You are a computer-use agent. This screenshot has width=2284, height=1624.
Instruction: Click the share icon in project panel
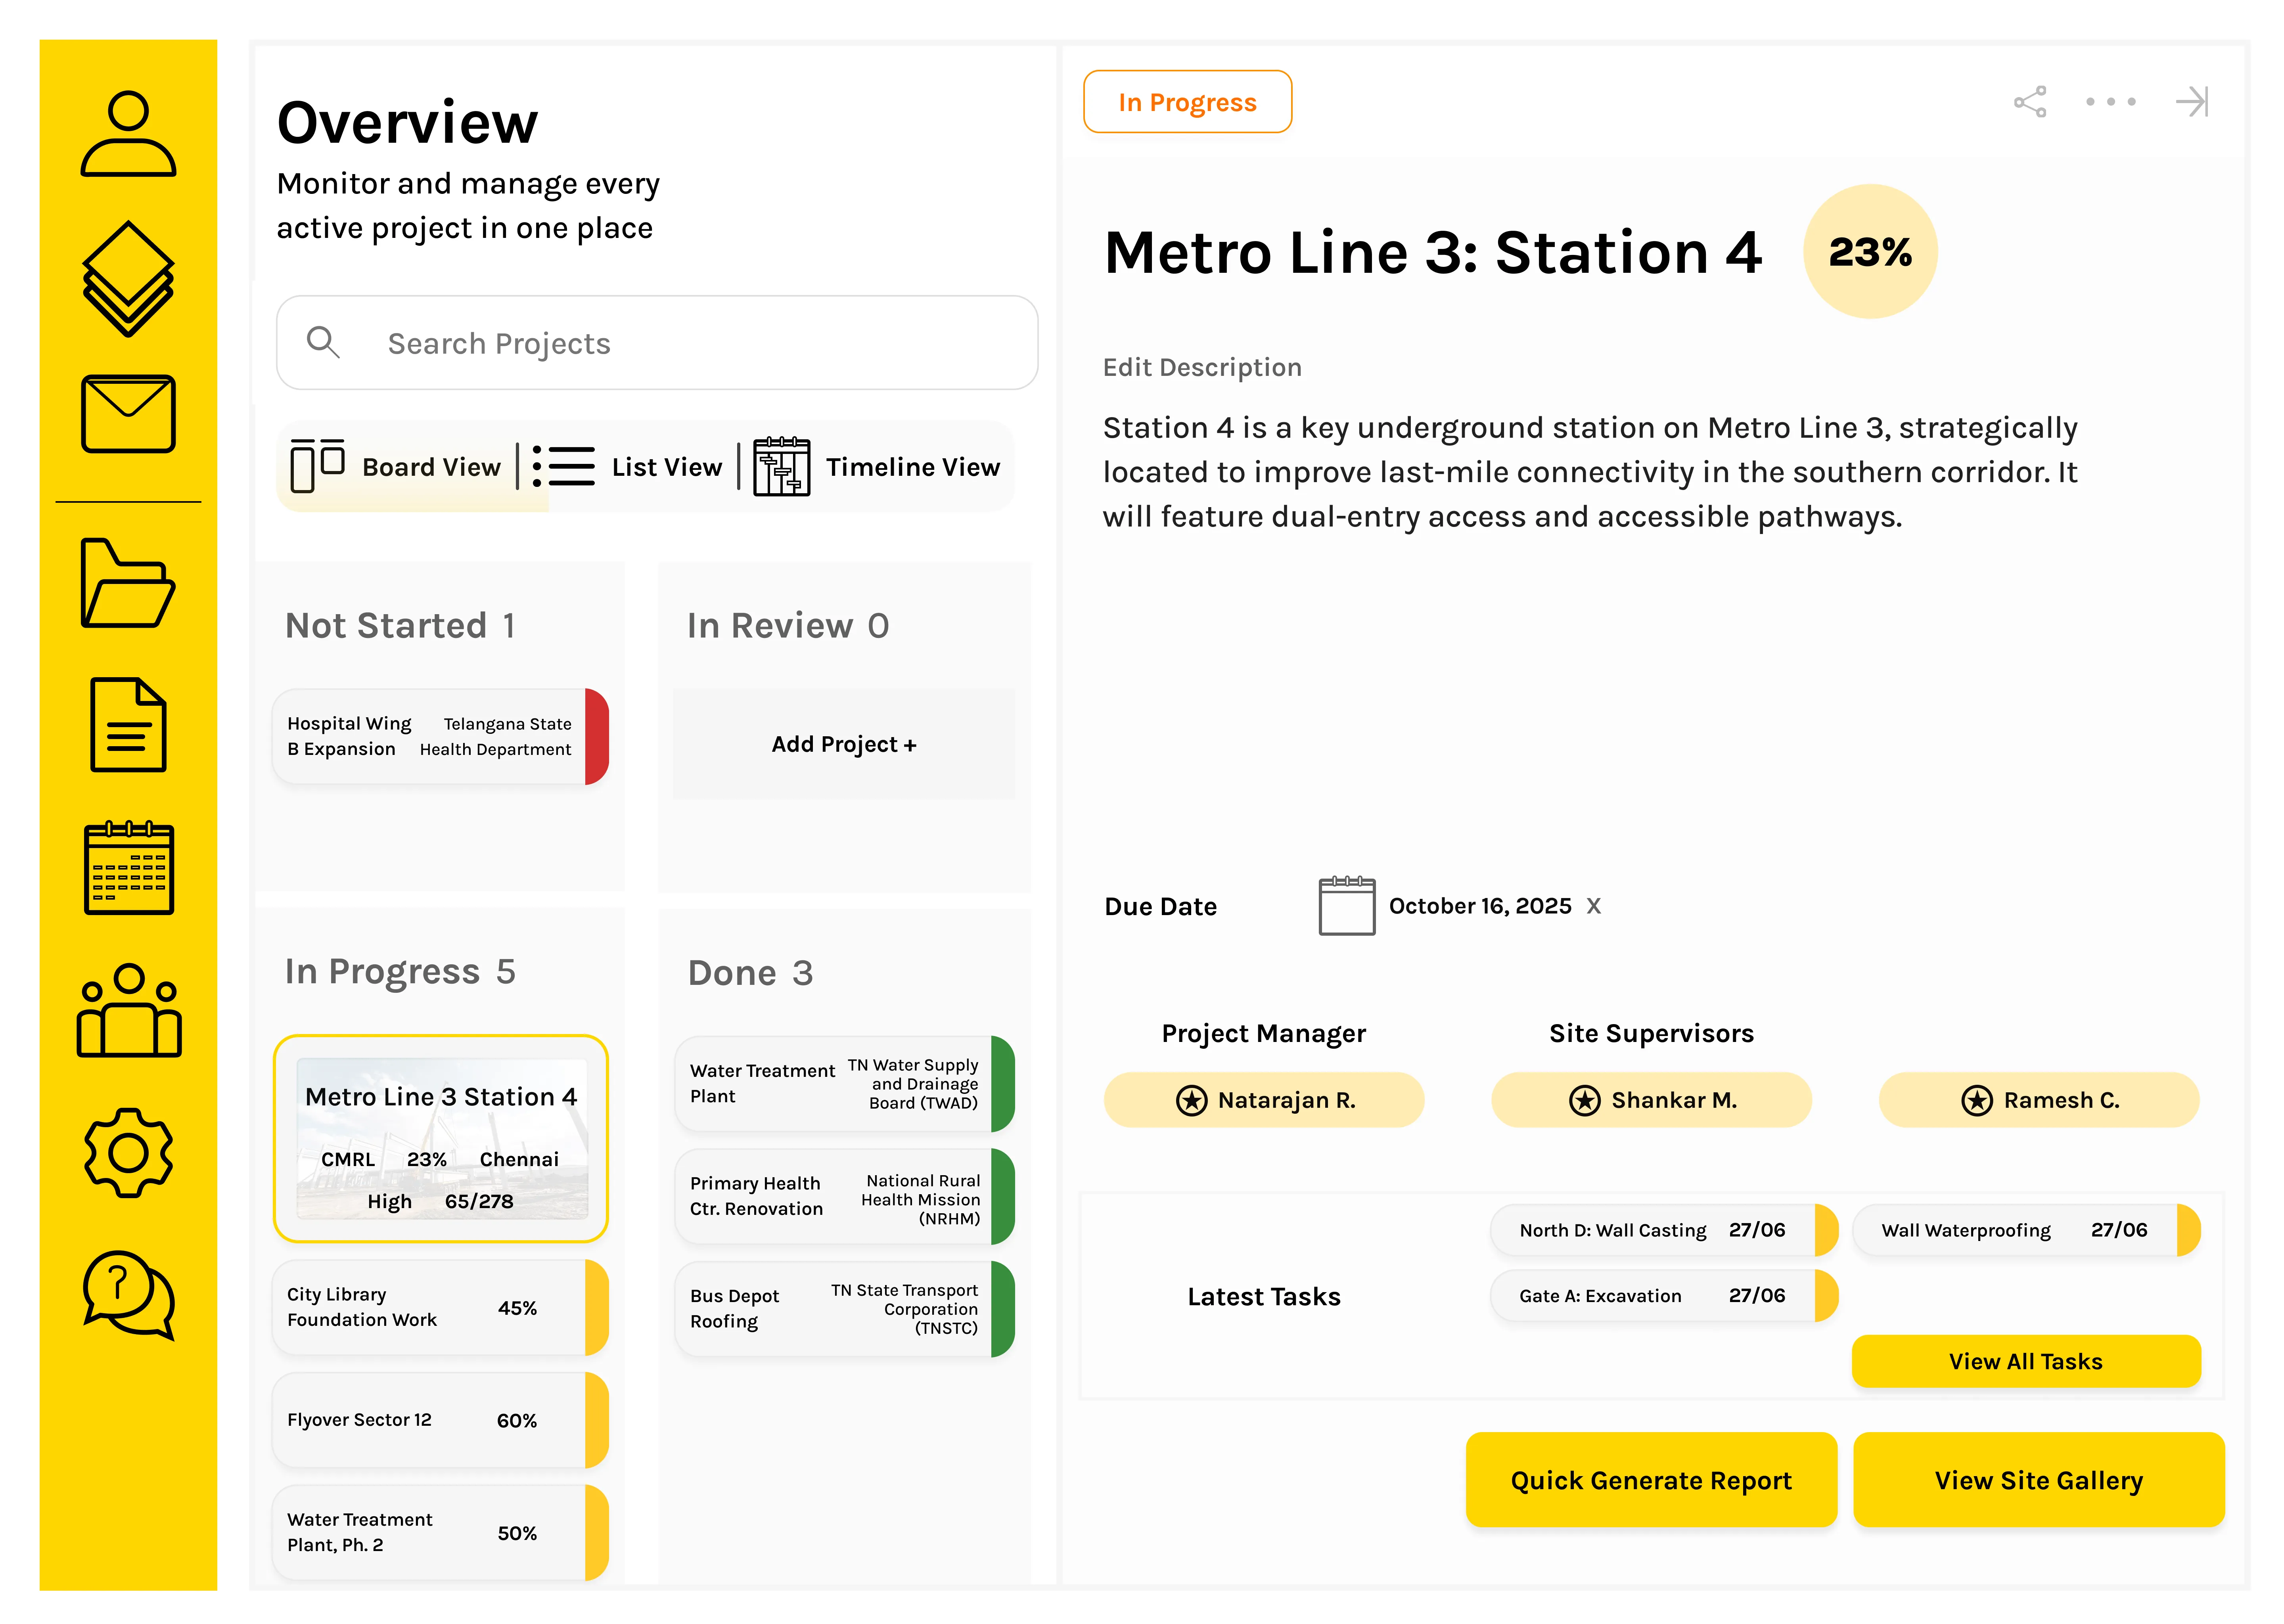coord(2030,101)
